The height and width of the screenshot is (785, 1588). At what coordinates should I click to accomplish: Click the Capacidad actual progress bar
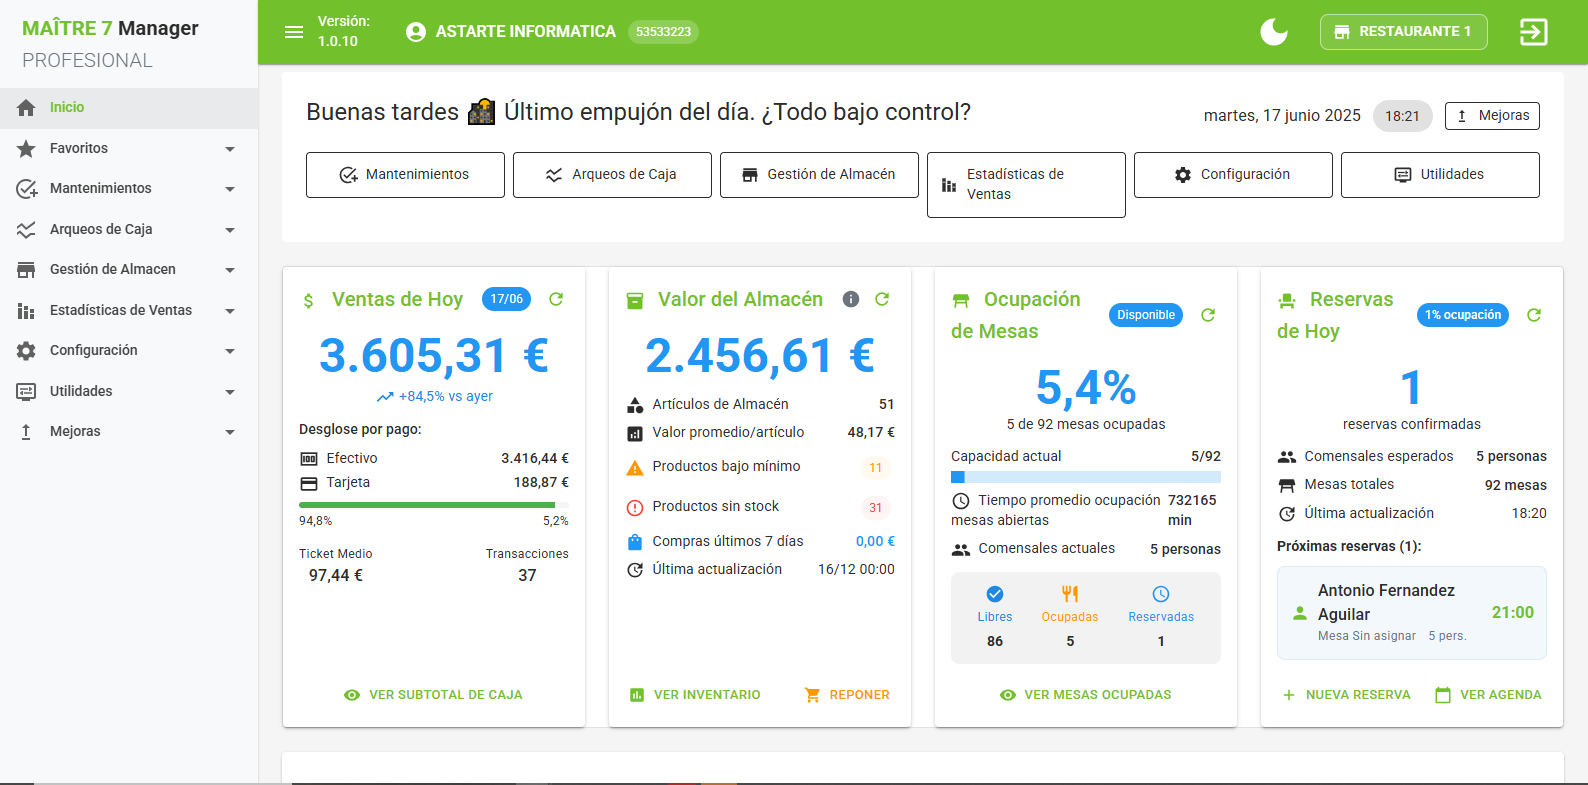[x=1086, y=477]
